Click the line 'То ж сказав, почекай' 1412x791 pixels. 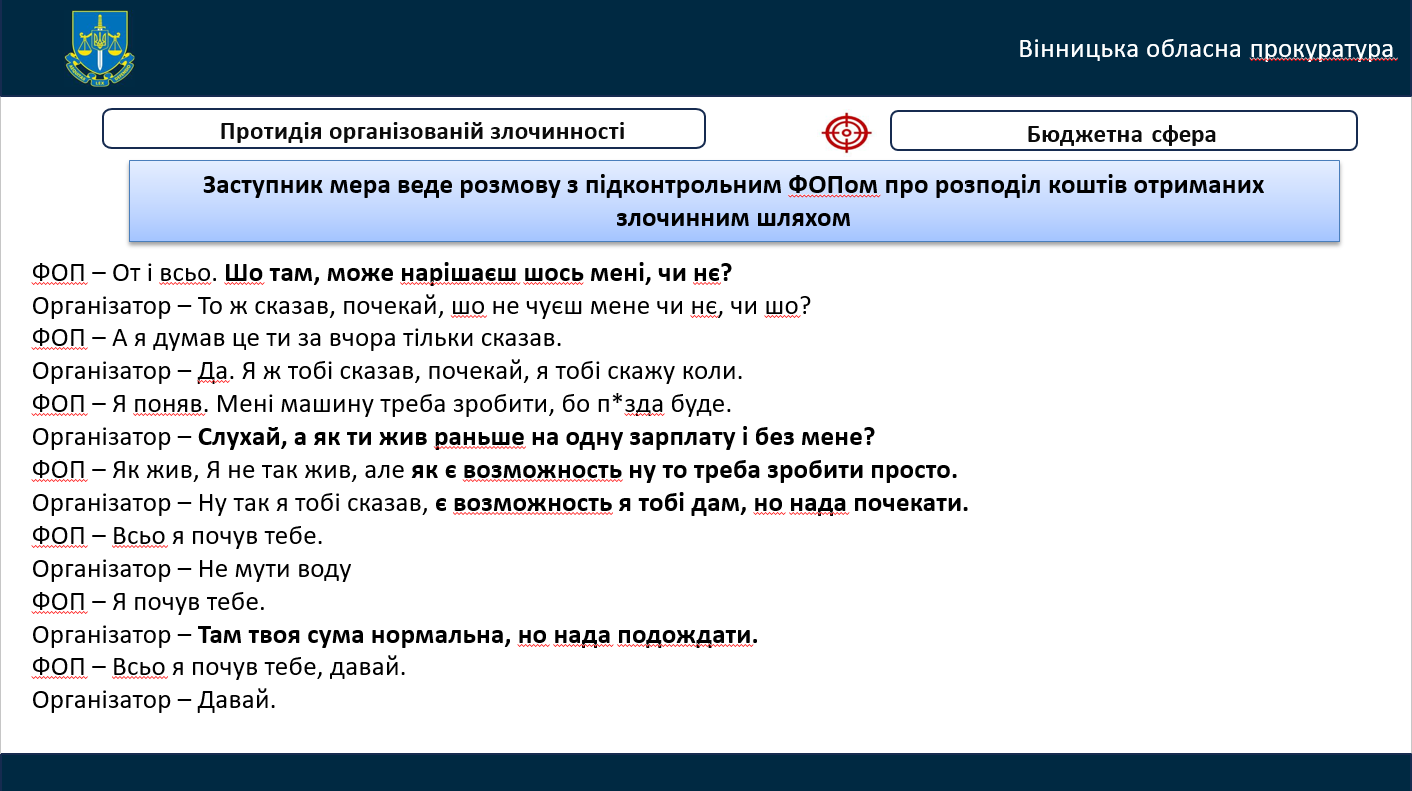tap(420, 306)
